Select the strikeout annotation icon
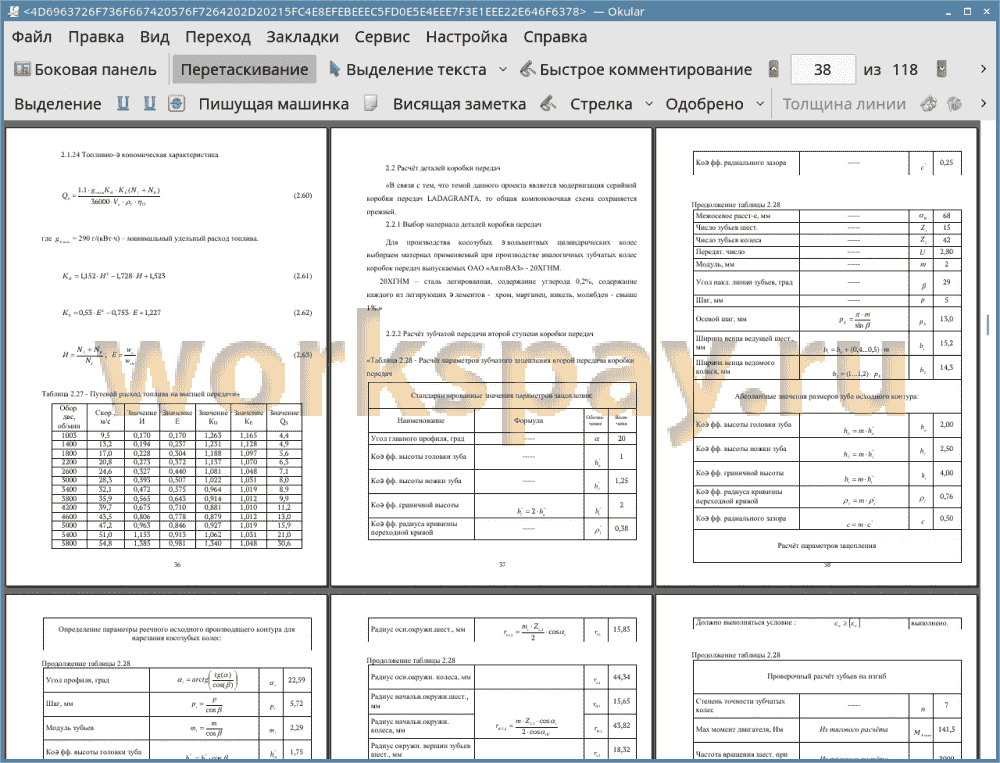The width and height of the screenshot is (1000, 763). 177,103
